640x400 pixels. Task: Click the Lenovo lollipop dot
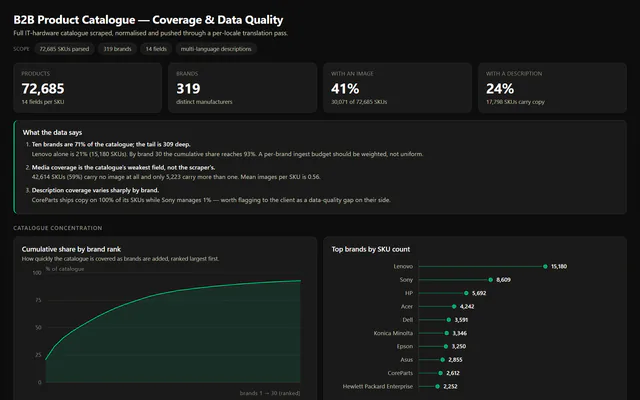tap(545, 267)
